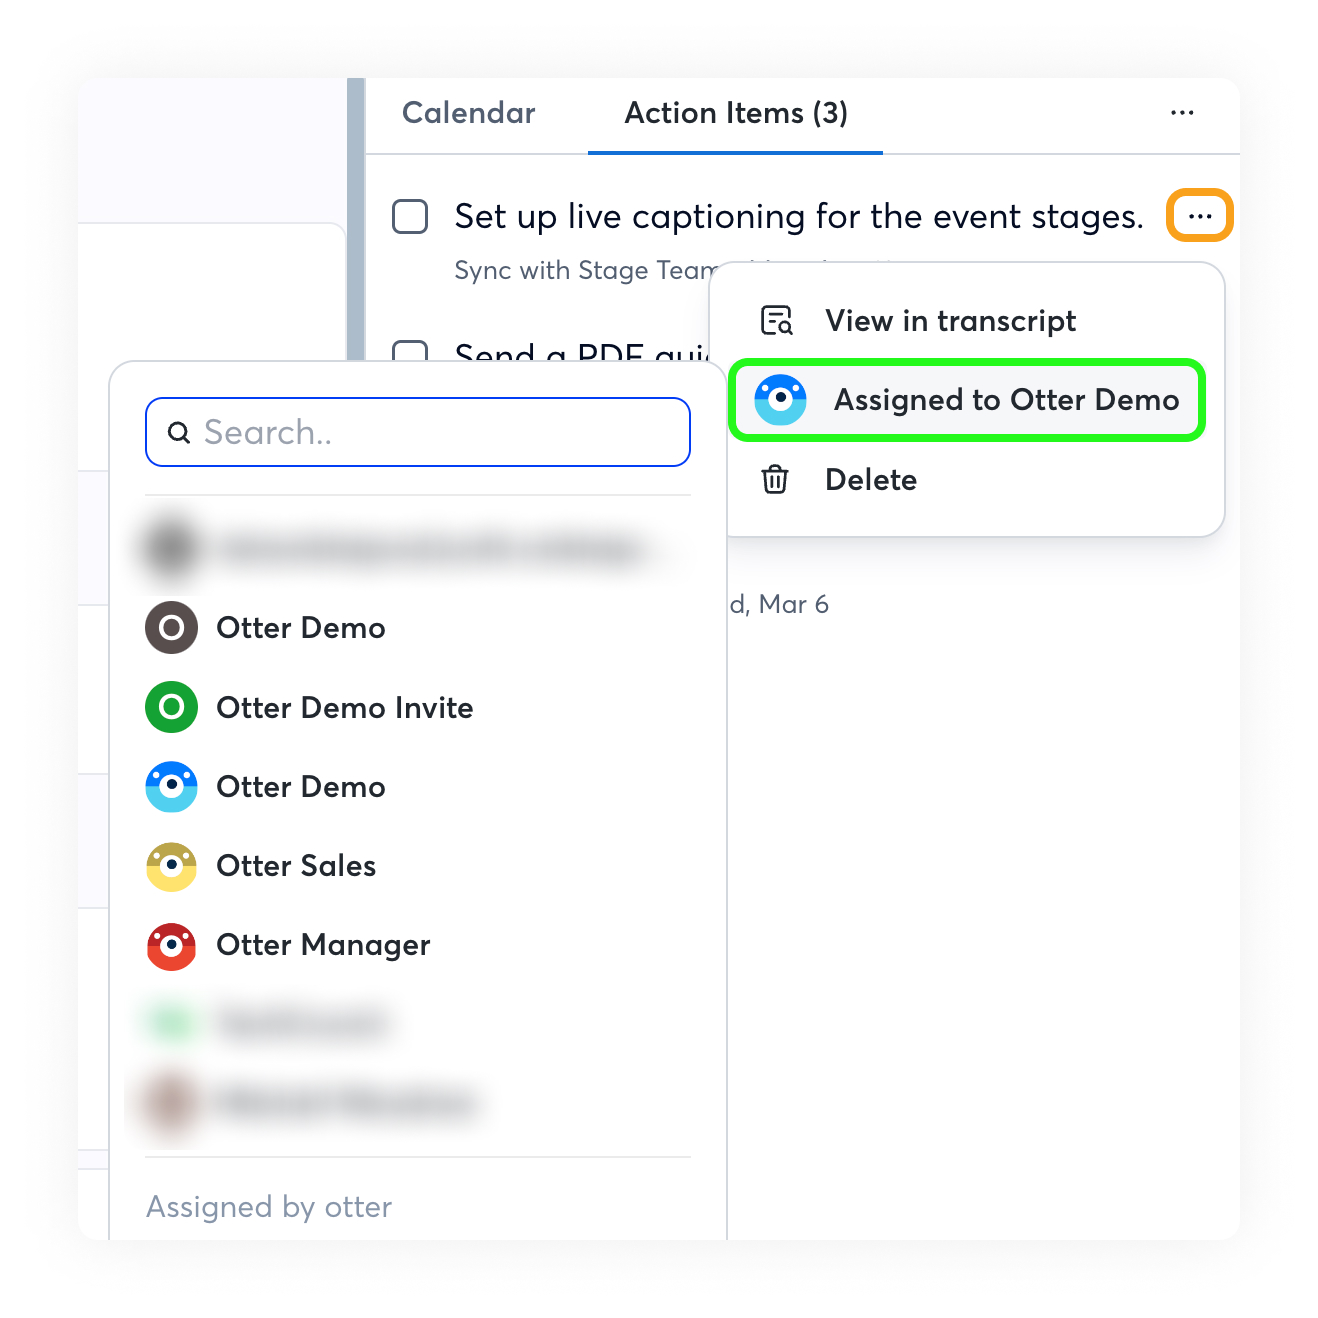Screen dimensions: 1318x1318
Task: Switch to the Calendar tab
Action: [468, 113]
